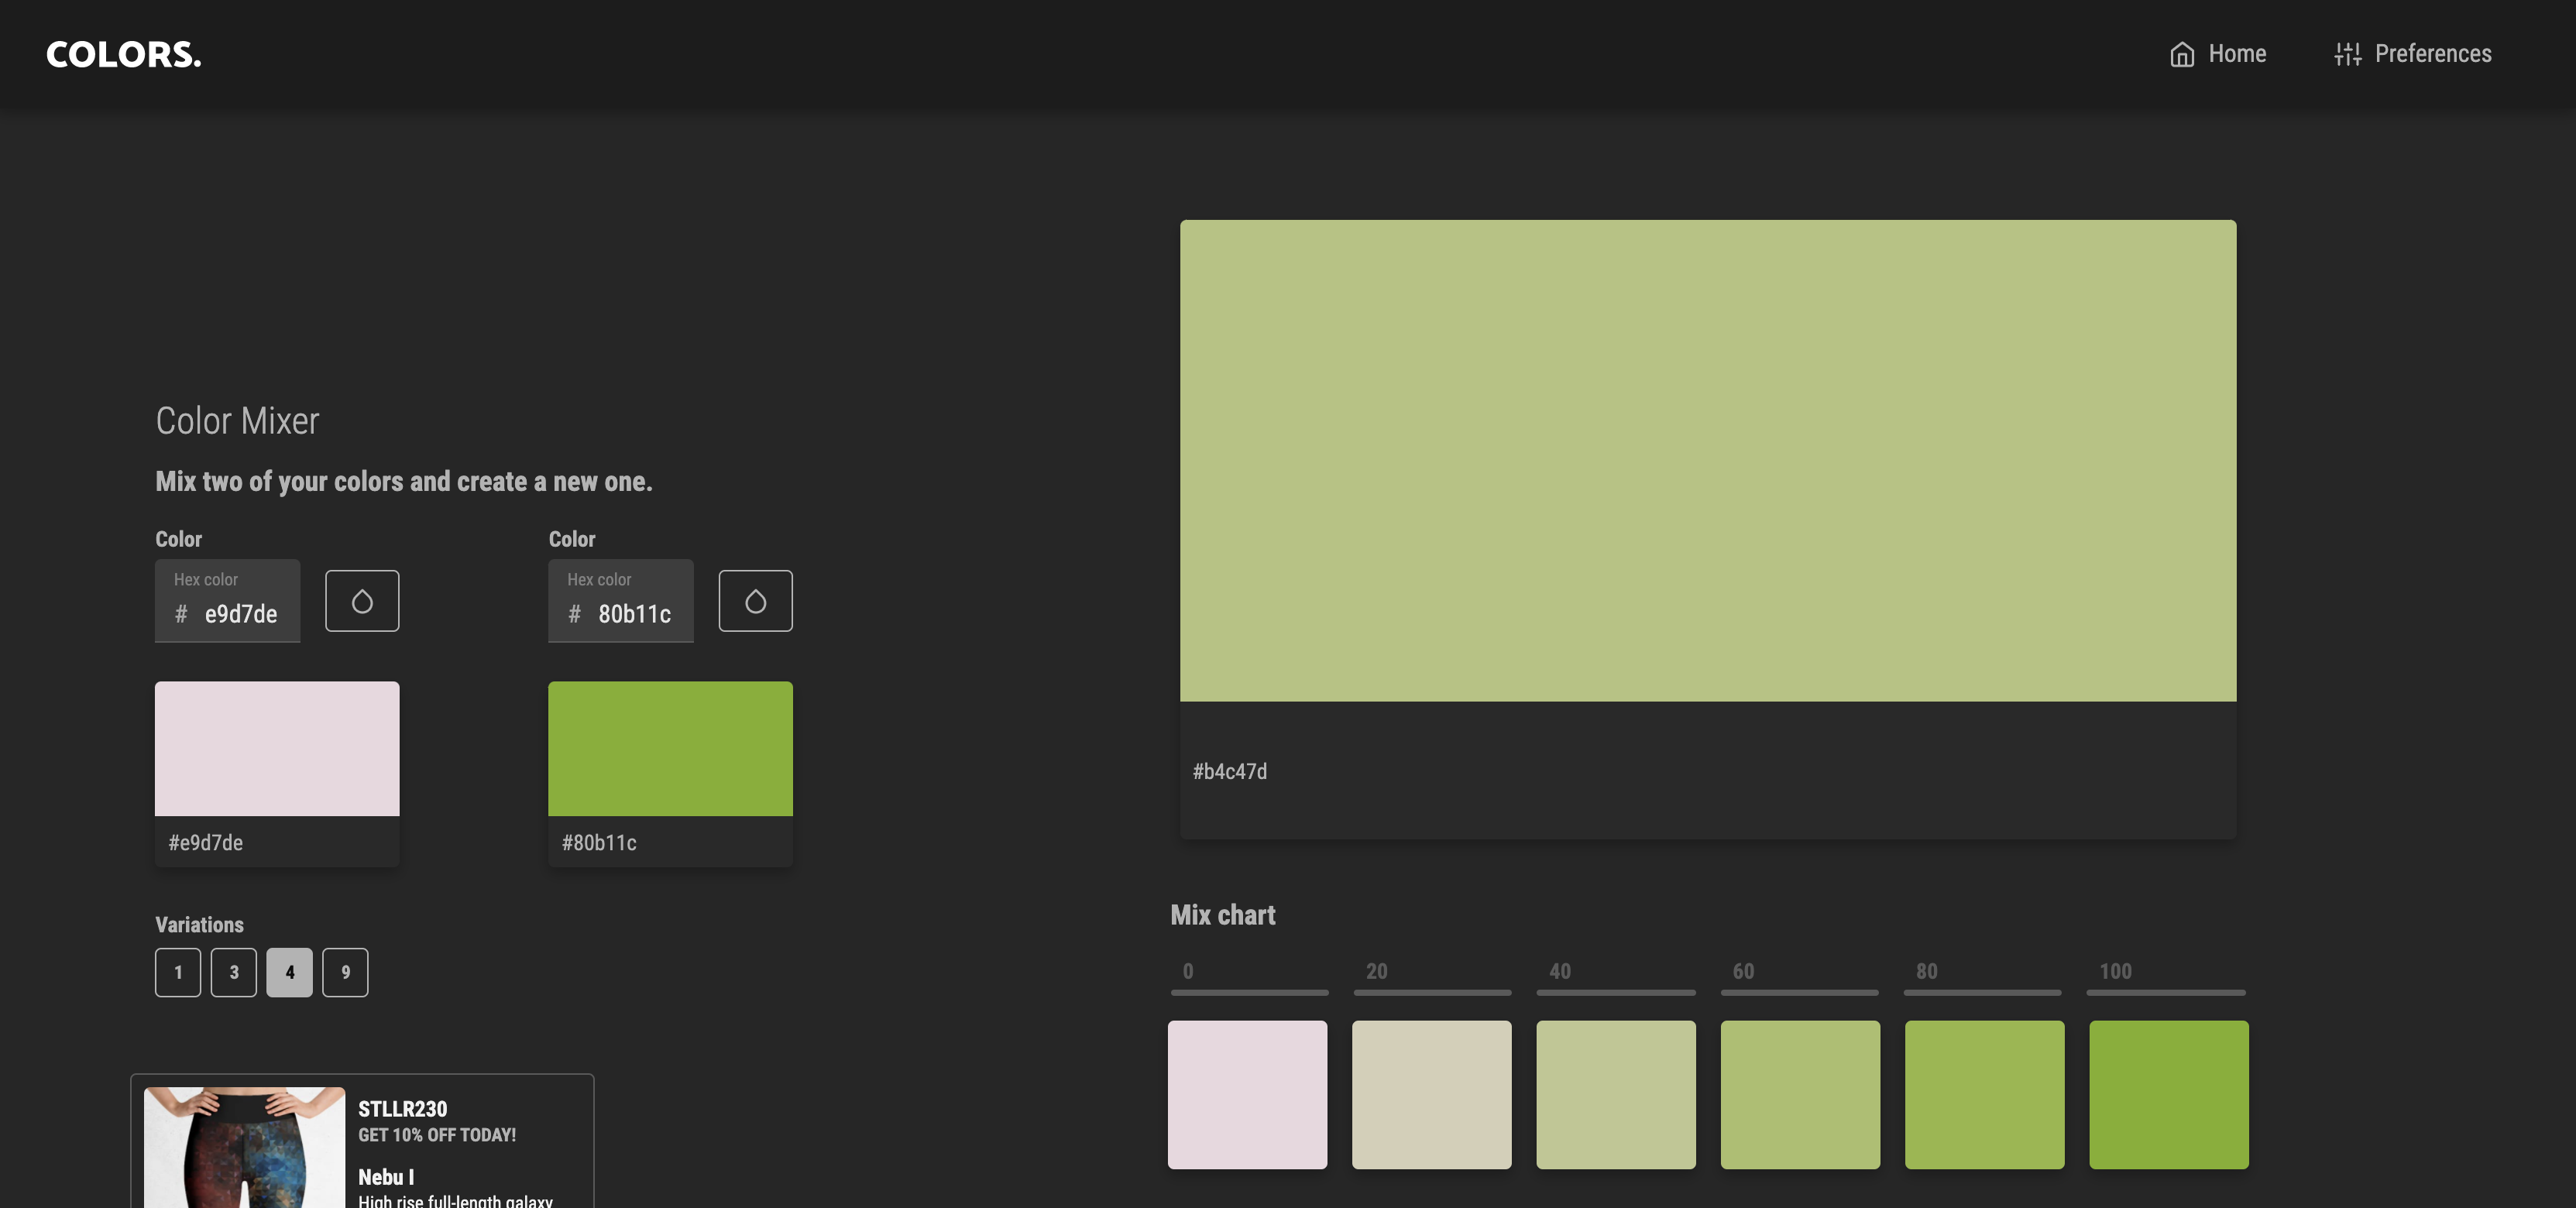Viewport: 2576px width, 1208px height.
Task: Click the e9d7de hex input field
Action: click(x=240, y=614)
